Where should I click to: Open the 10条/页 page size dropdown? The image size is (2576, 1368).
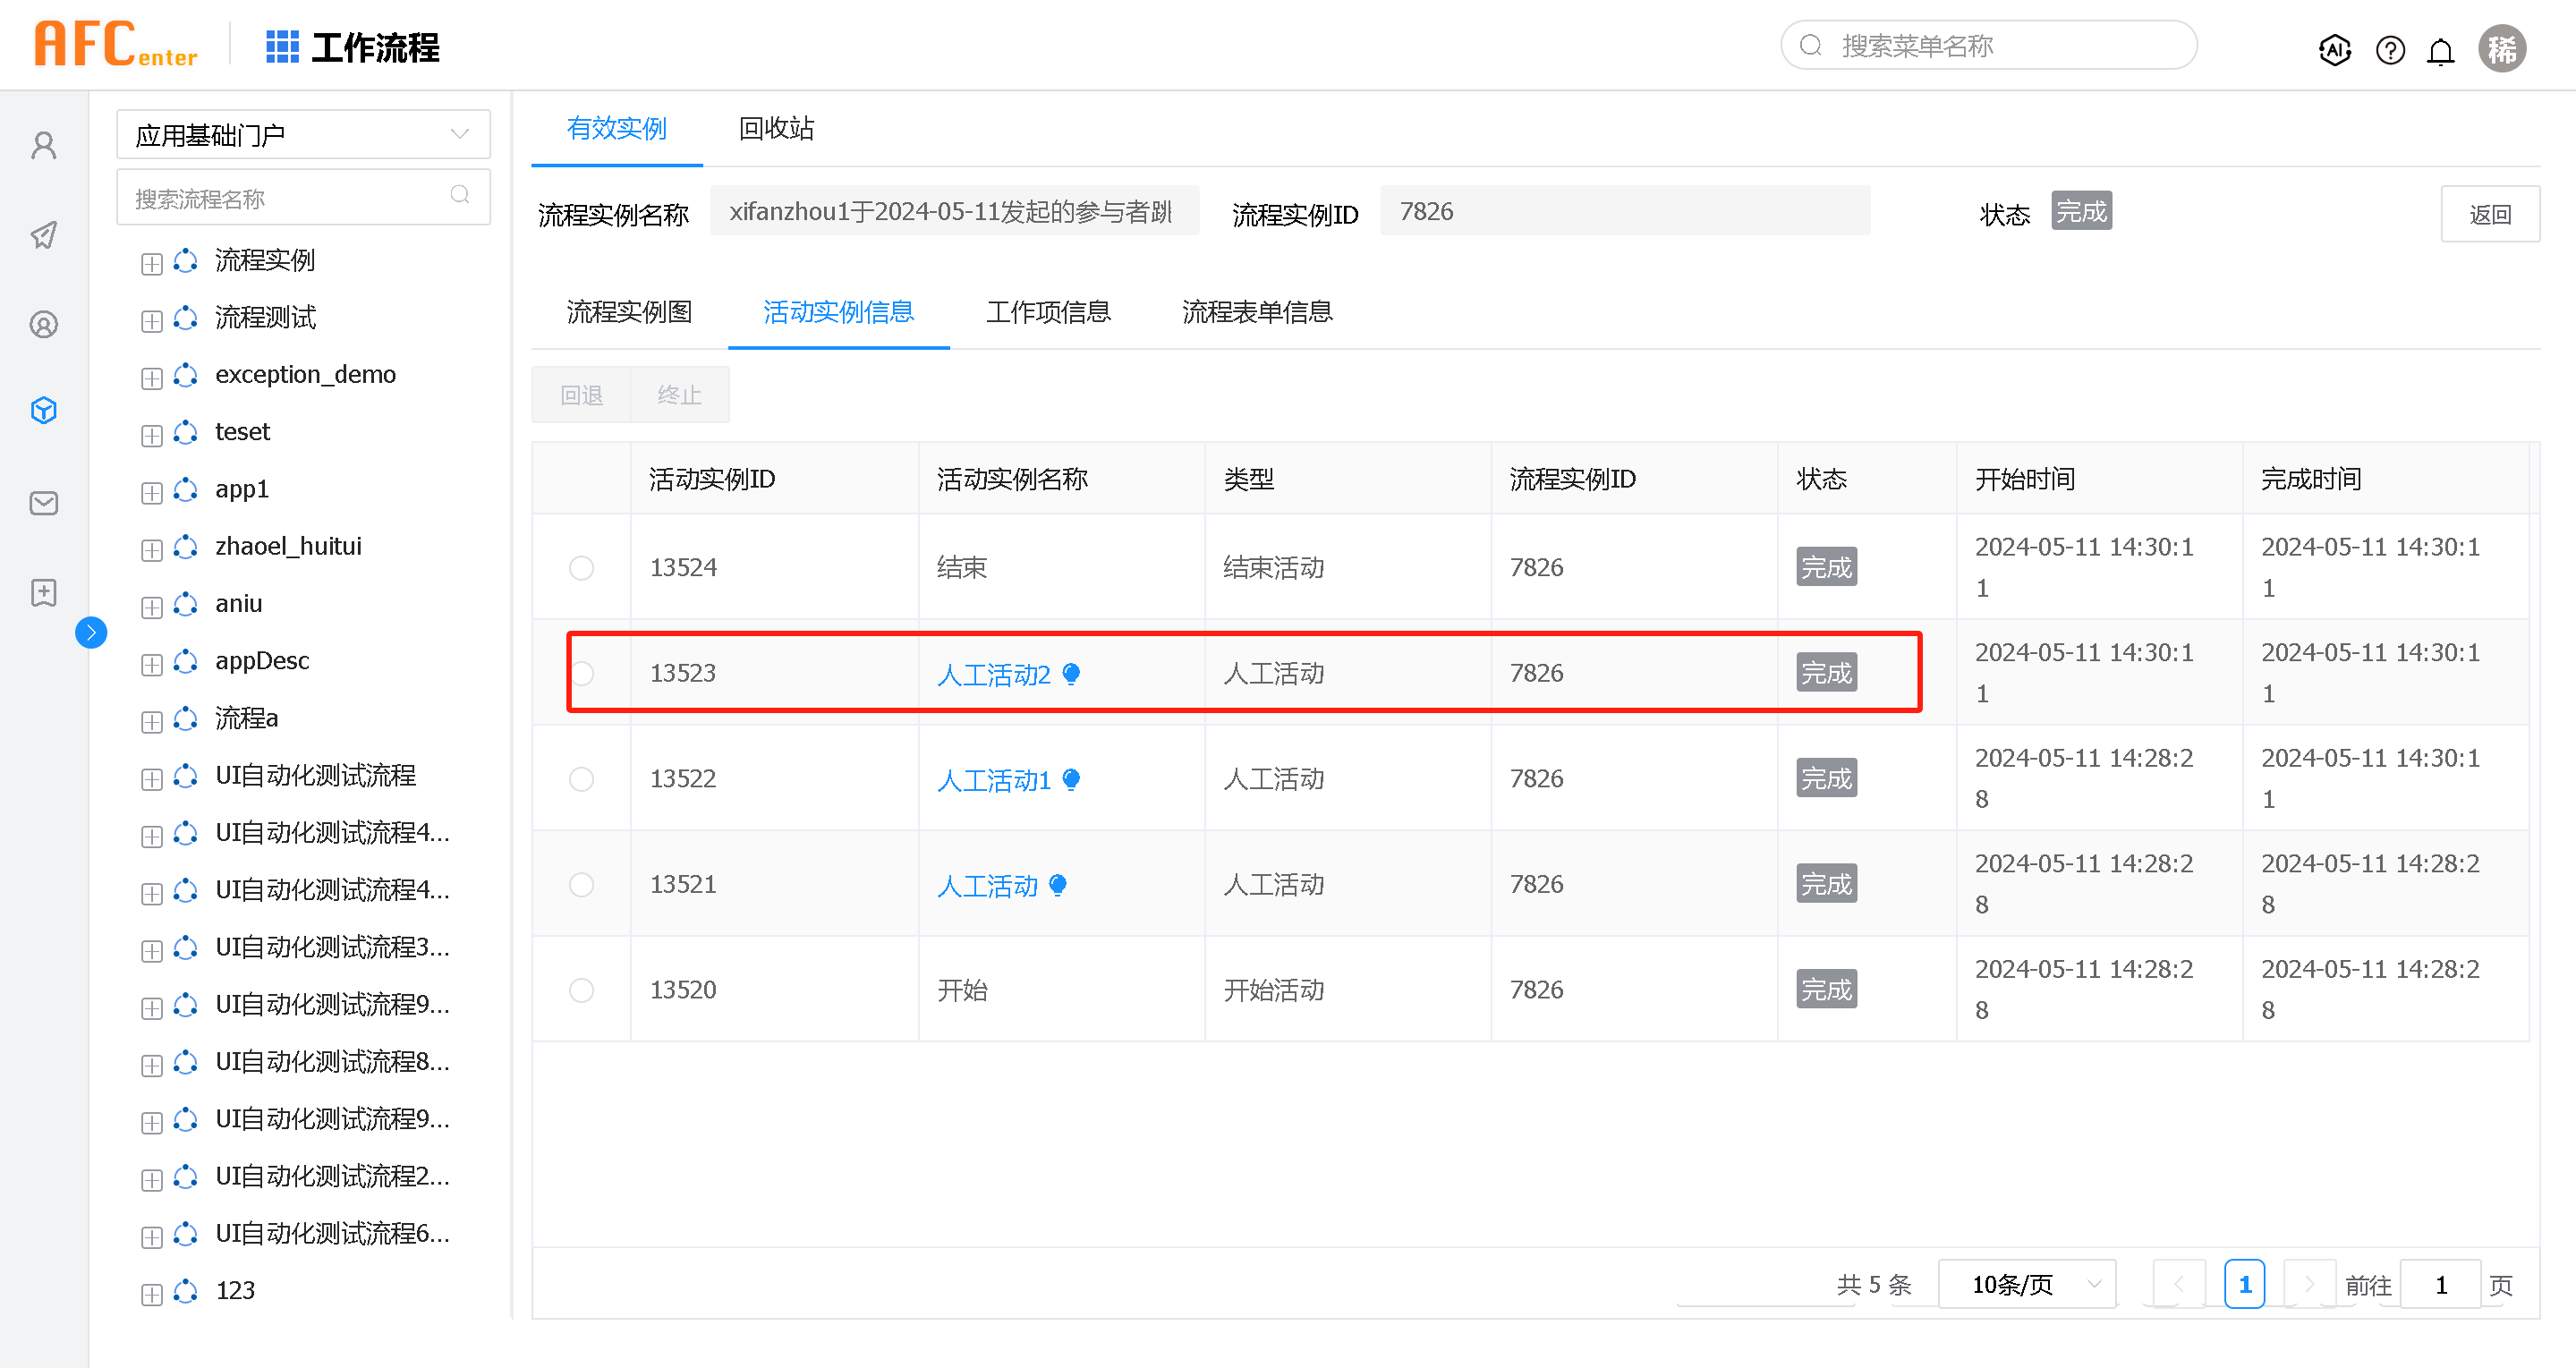tap(2026, 1284)
